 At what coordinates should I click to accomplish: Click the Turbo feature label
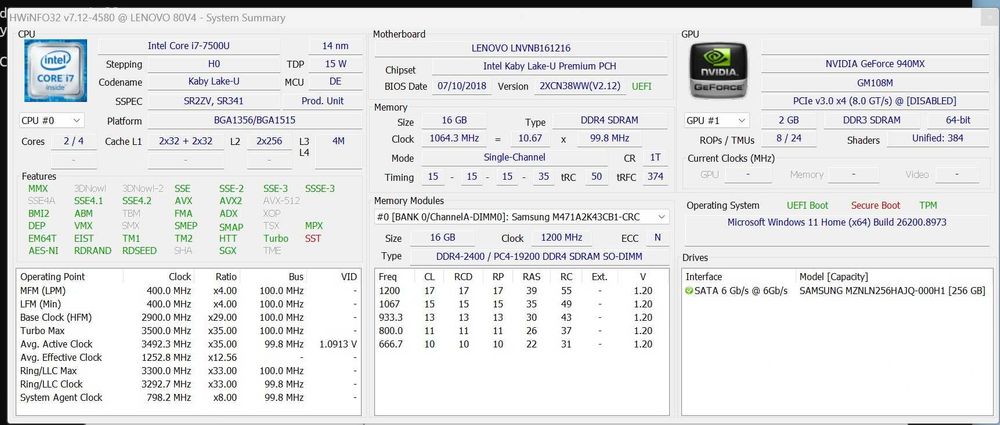click(276, 238)
